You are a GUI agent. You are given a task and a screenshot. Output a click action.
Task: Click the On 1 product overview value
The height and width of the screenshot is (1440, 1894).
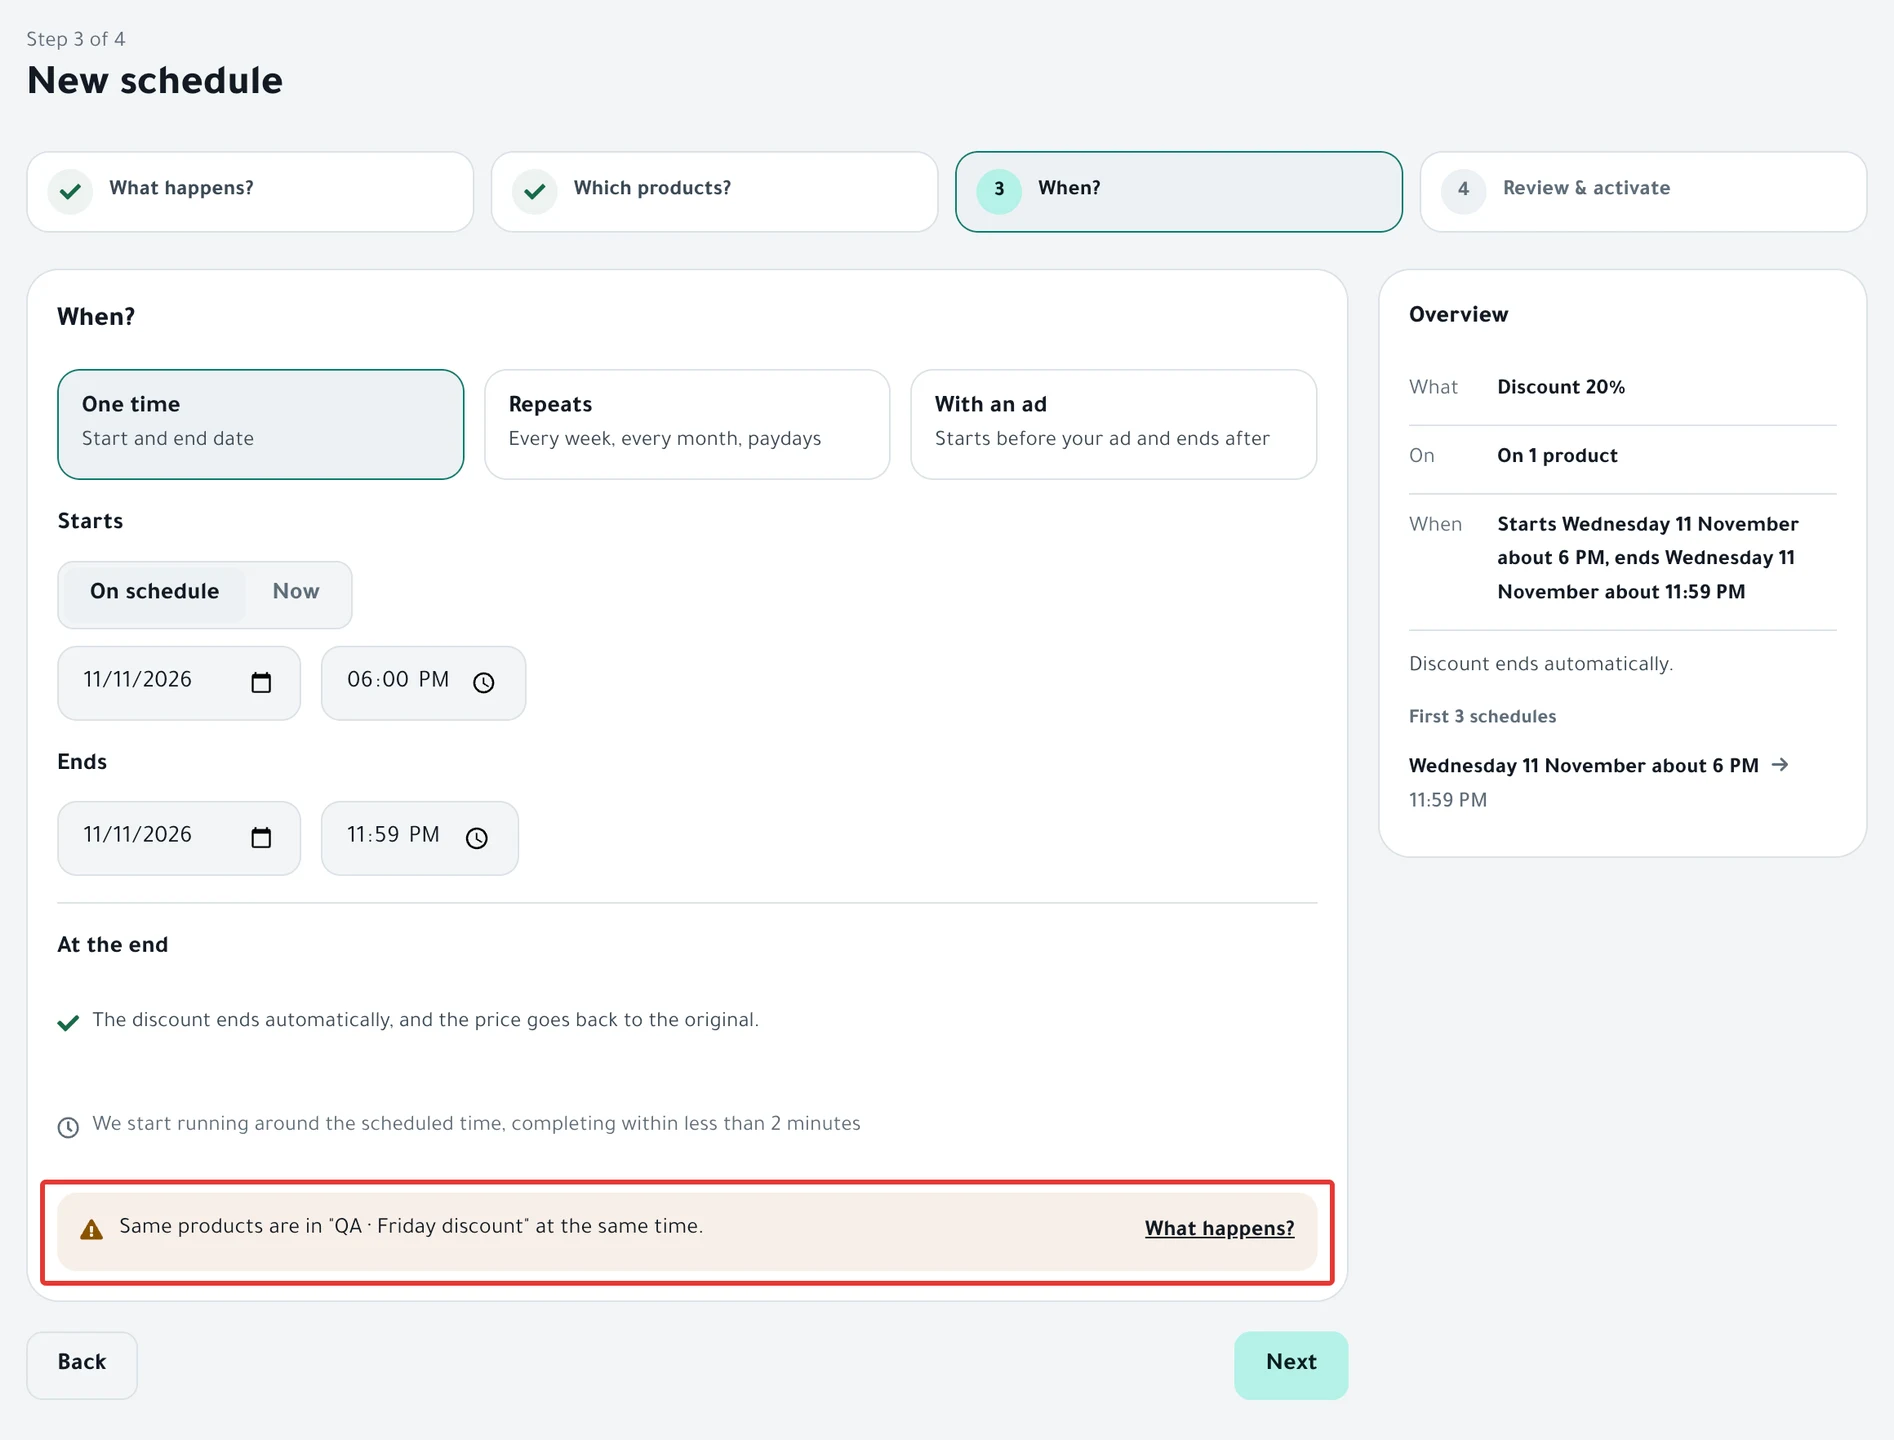click(1557, 456)
